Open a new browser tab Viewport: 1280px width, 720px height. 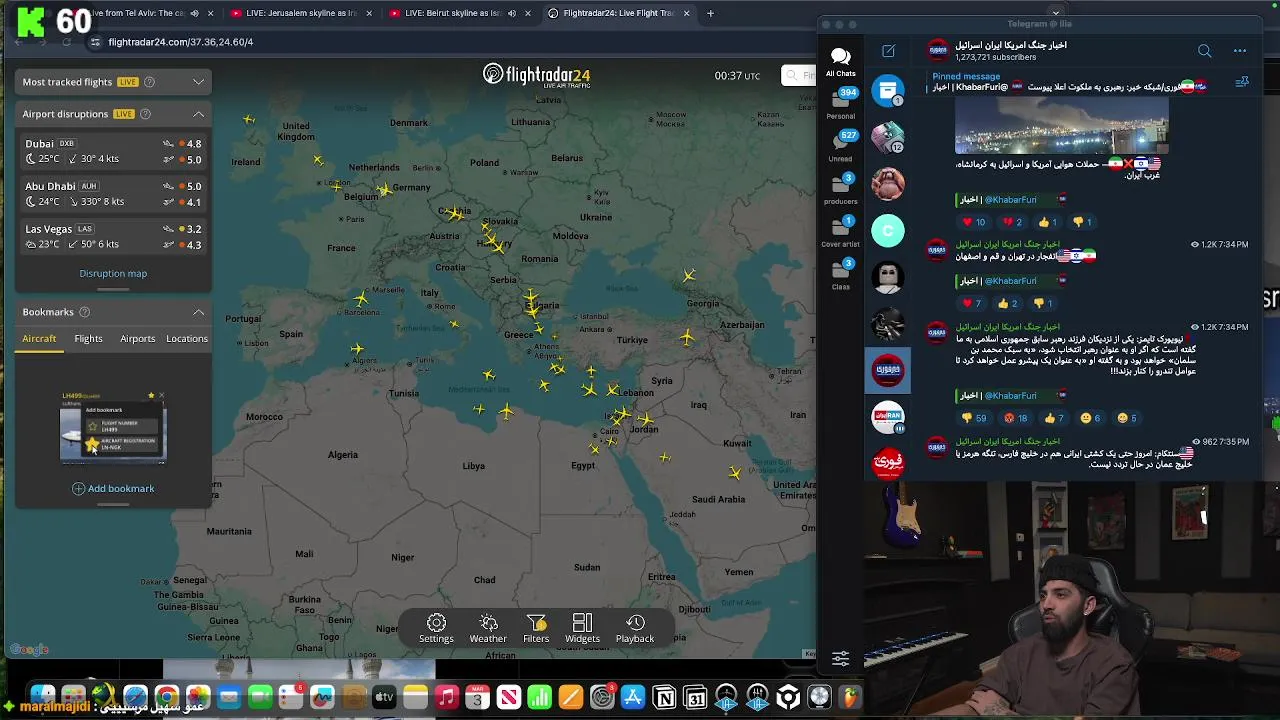click(x=711, y=13)
